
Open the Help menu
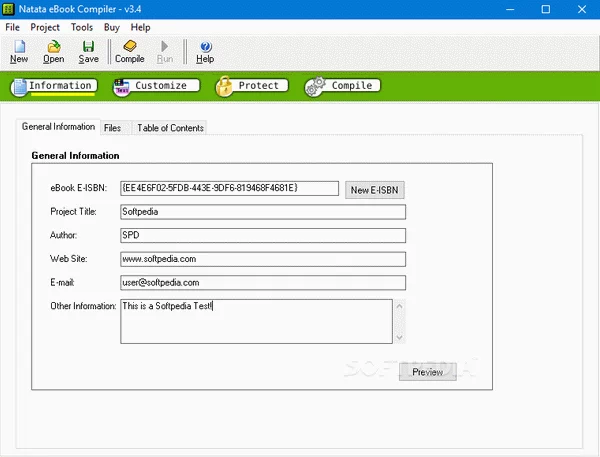(140, 28)
